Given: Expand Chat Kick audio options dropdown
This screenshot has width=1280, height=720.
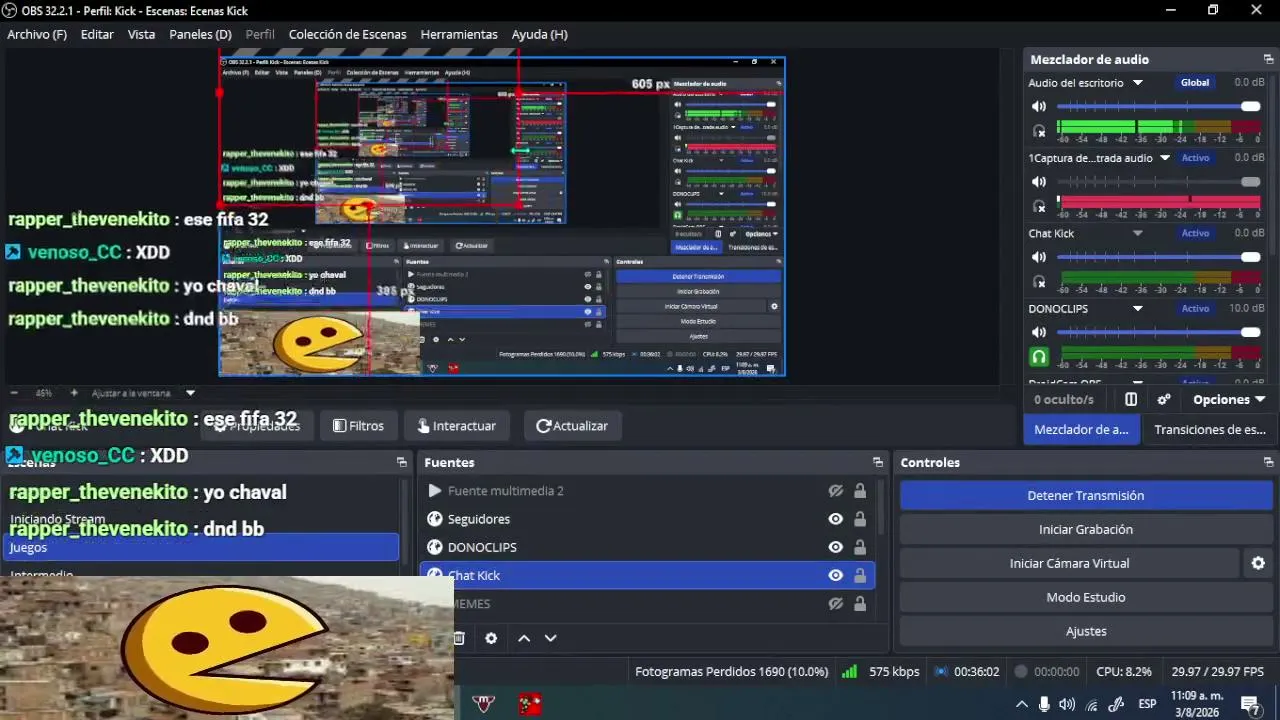Looking at the screenshot, I should click(x=1138, y=233).
